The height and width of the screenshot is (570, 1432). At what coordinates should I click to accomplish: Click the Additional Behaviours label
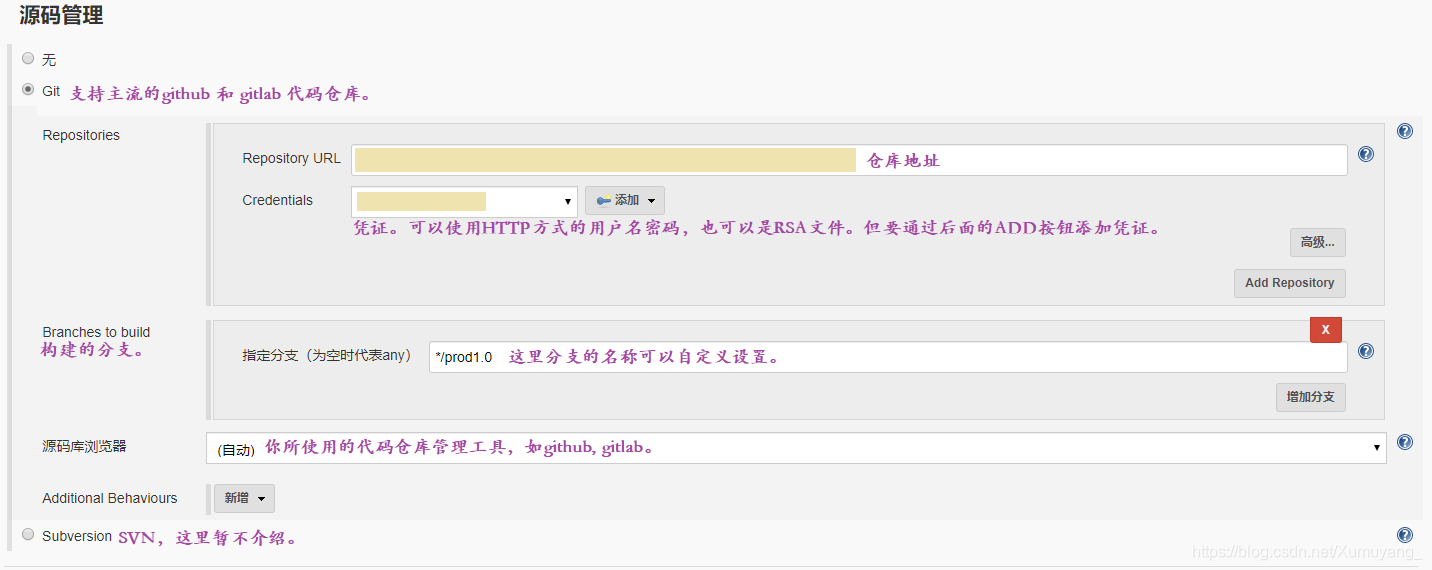[110, 498]
